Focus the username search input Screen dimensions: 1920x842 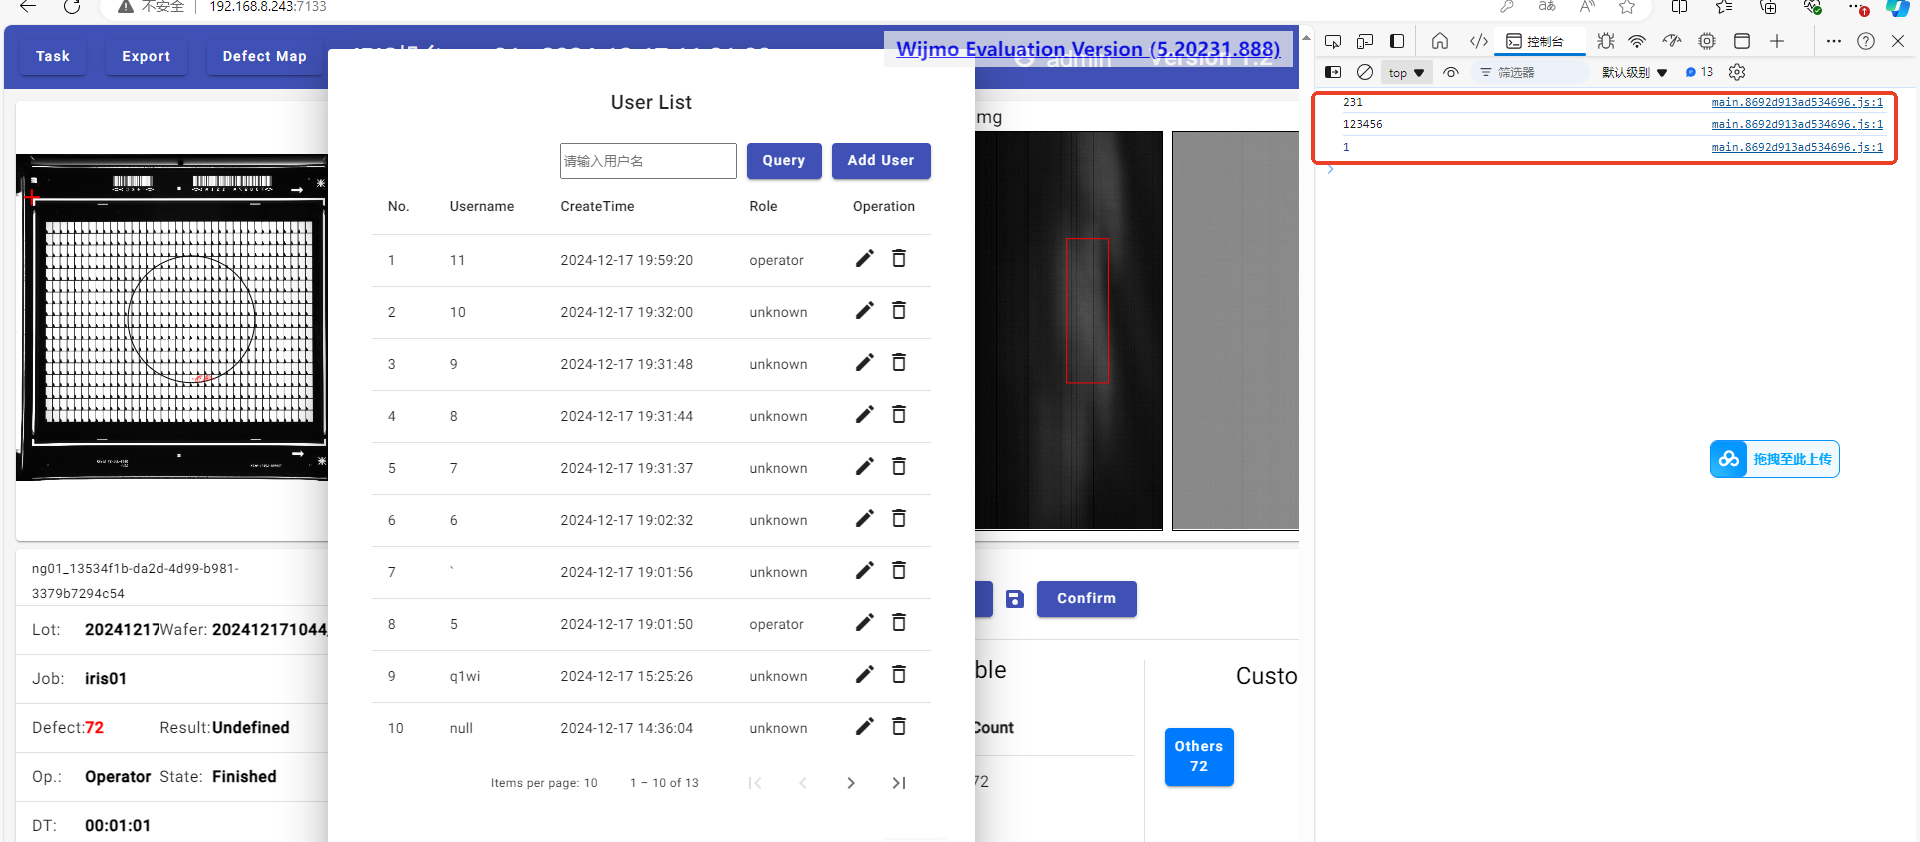[x=648, y=161]
